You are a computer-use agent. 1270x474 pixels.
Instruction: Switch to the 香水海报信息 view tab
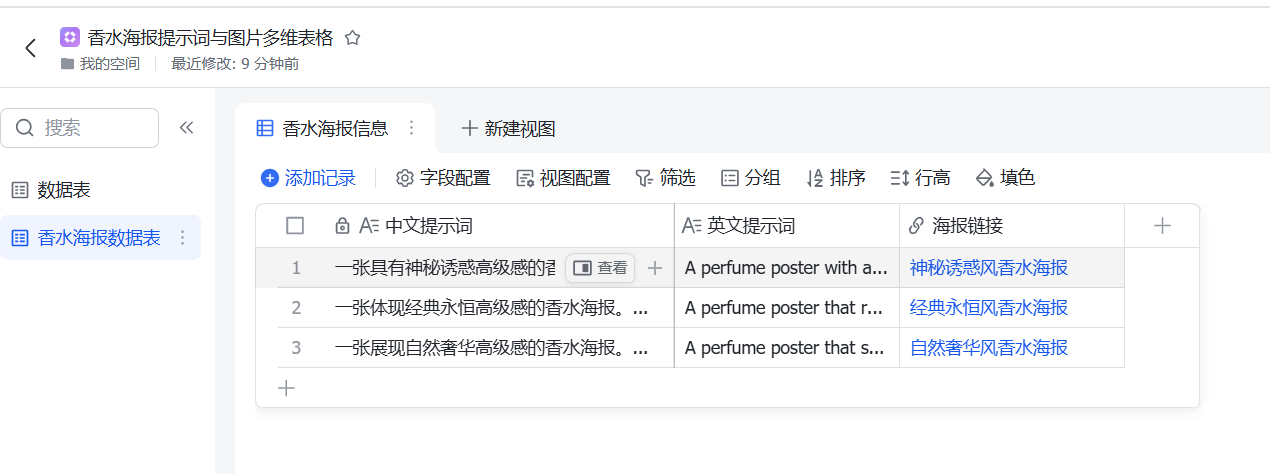[334, 128]
